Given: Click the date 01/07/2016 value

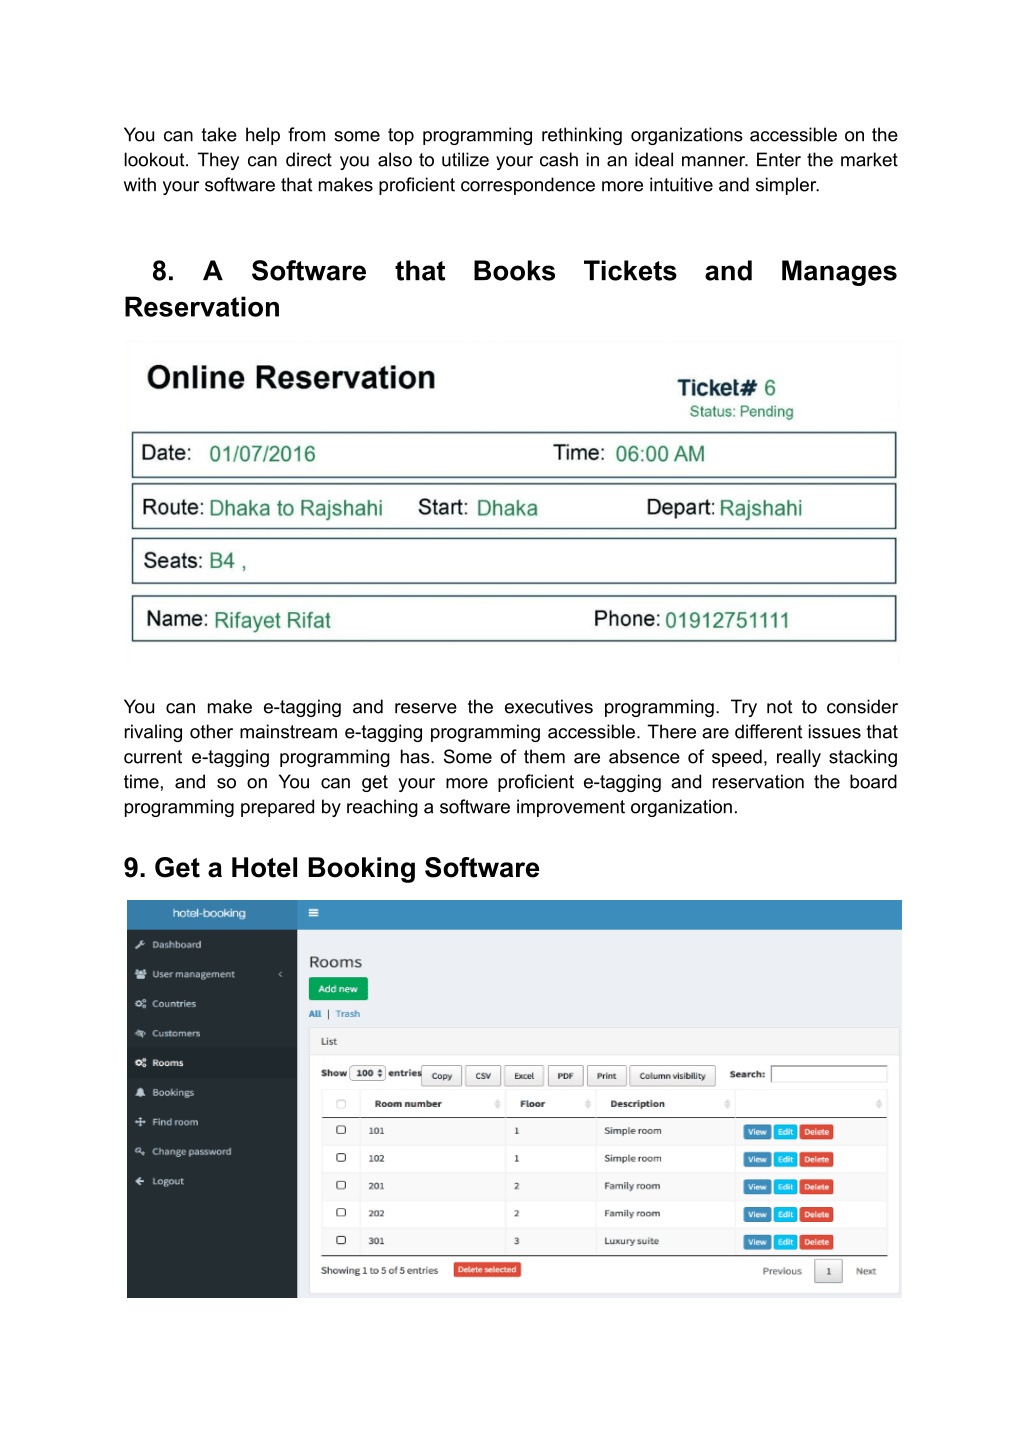Looking at the screenshot, I should click(x=262, y=454).
